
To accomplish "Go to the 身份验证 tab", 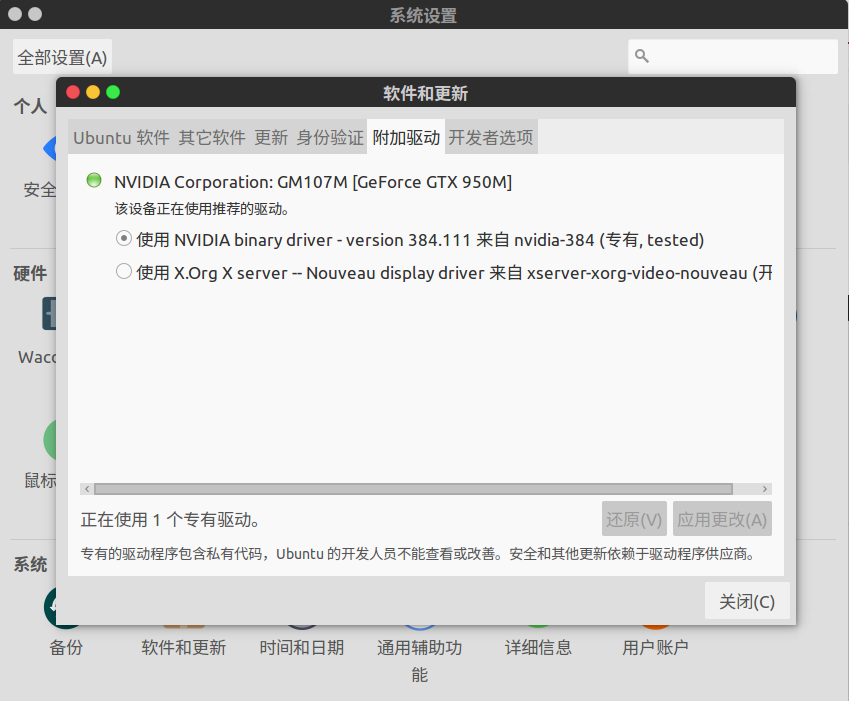I will (330, 137).
